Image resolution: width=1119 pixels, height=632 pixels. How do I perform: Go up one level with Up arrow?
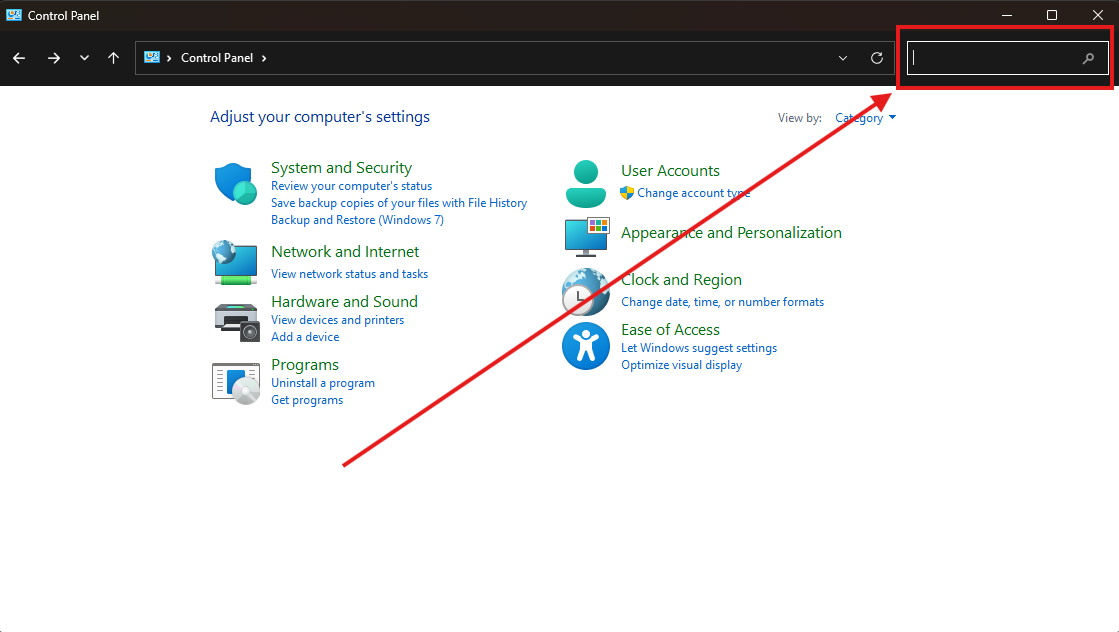pyautogui.click(x=113, y=58)
